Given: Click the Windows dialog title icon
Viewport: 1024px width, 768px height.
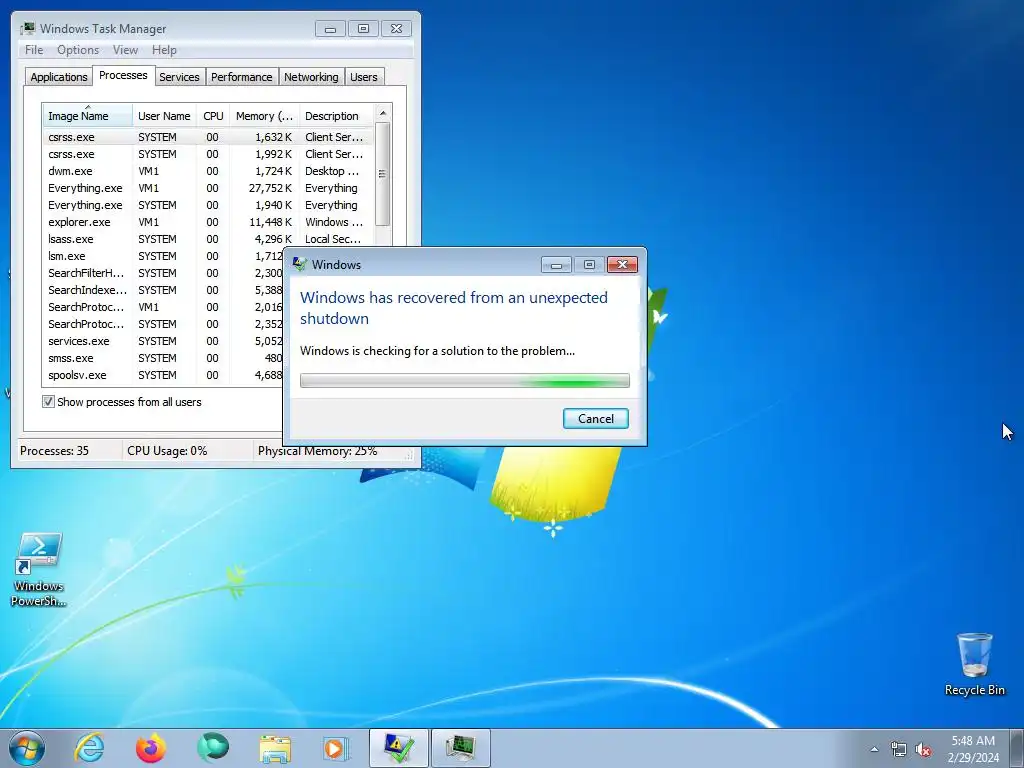Looking at the screenshot, I should [x=300, y=264].
